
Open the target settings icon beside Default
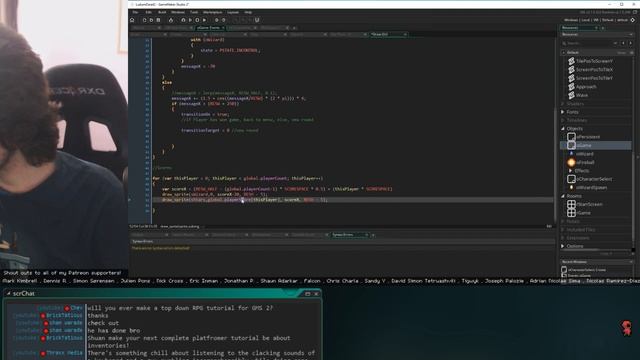coord(633,20)
